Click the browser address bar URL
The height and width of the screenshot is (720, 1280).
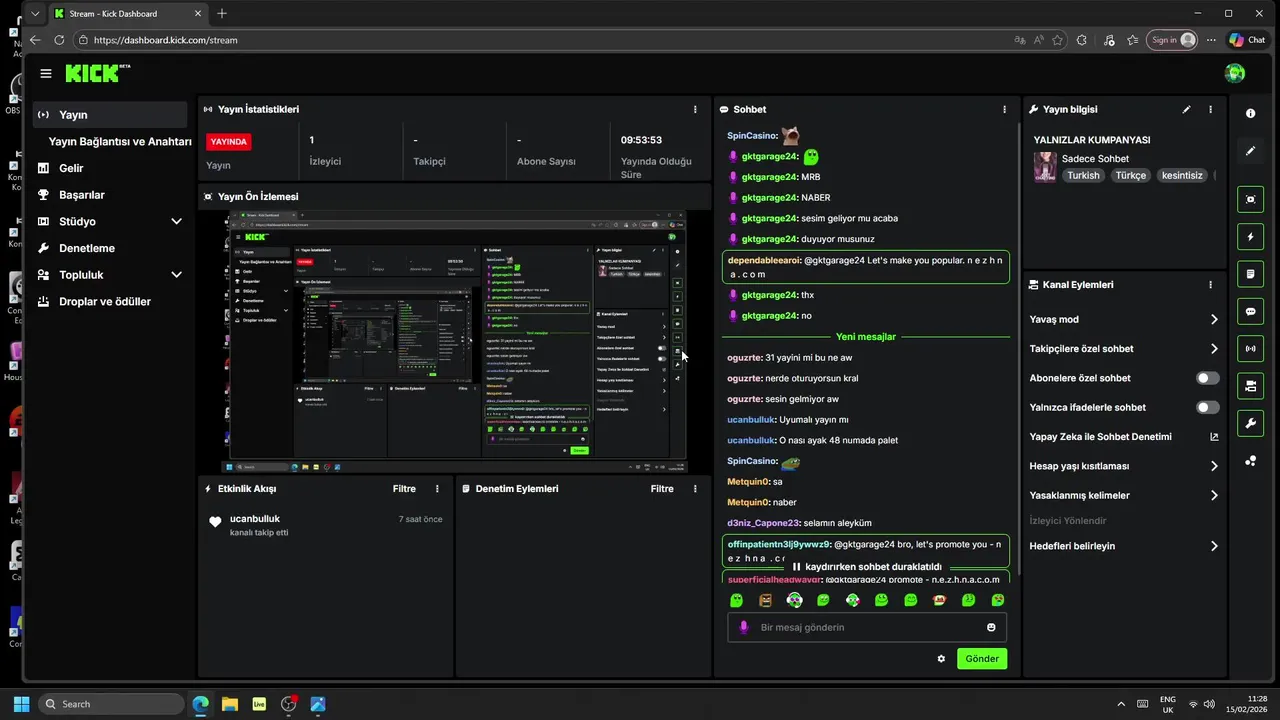(165, 40)
